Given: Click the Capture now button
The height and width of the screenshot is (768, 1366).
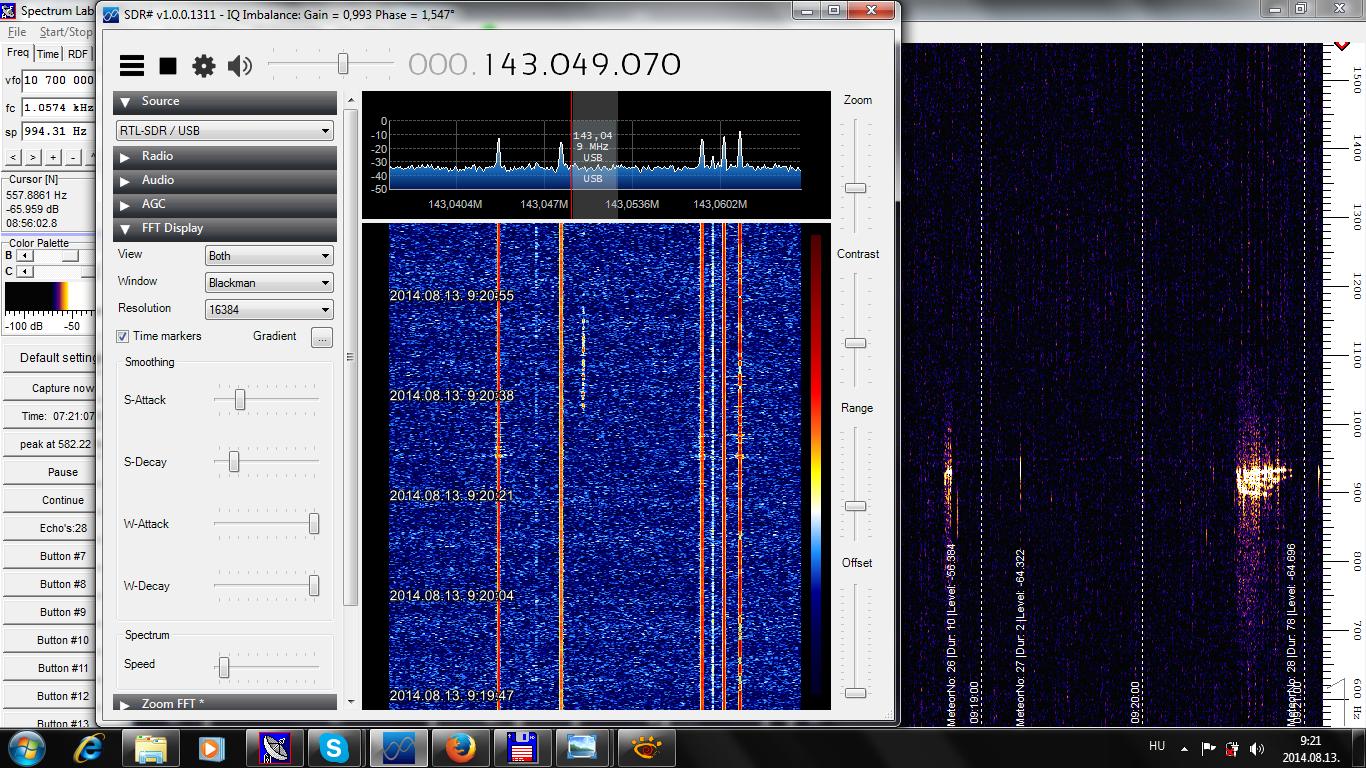Looking at the screenshot, I should (x=62, y=388).
